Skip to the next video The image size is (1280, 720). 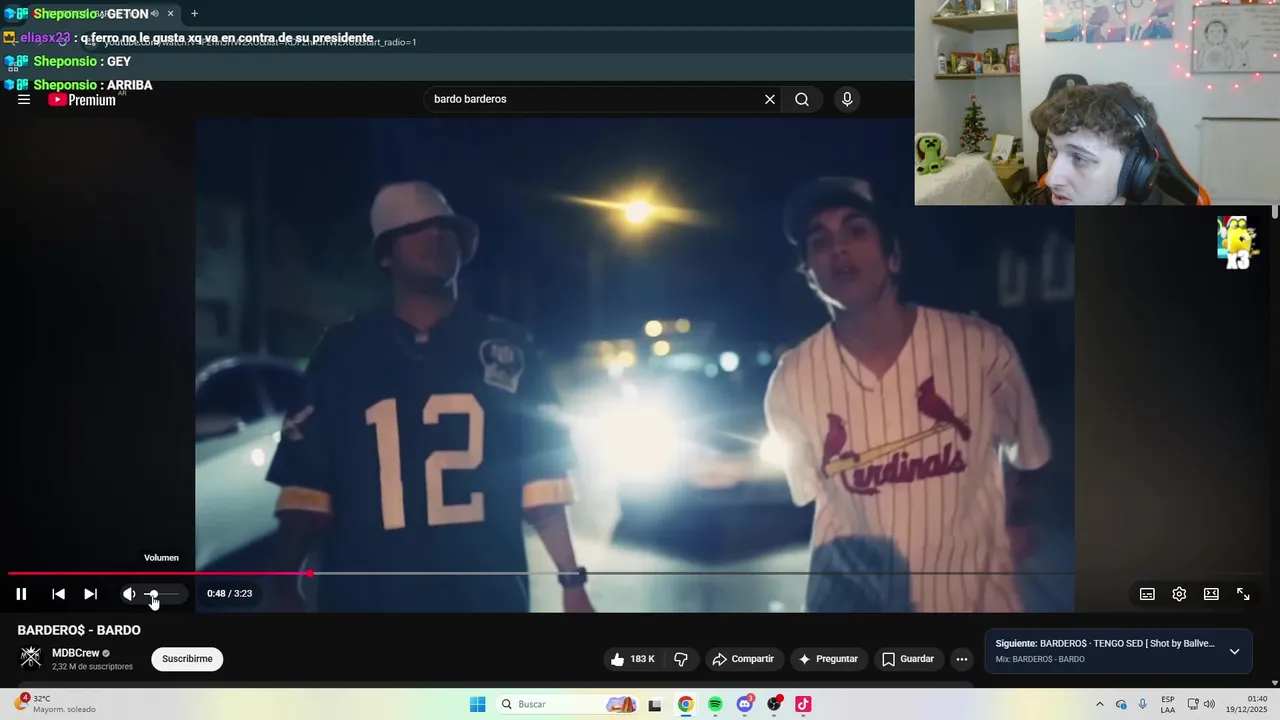click(x=90, y=594)
